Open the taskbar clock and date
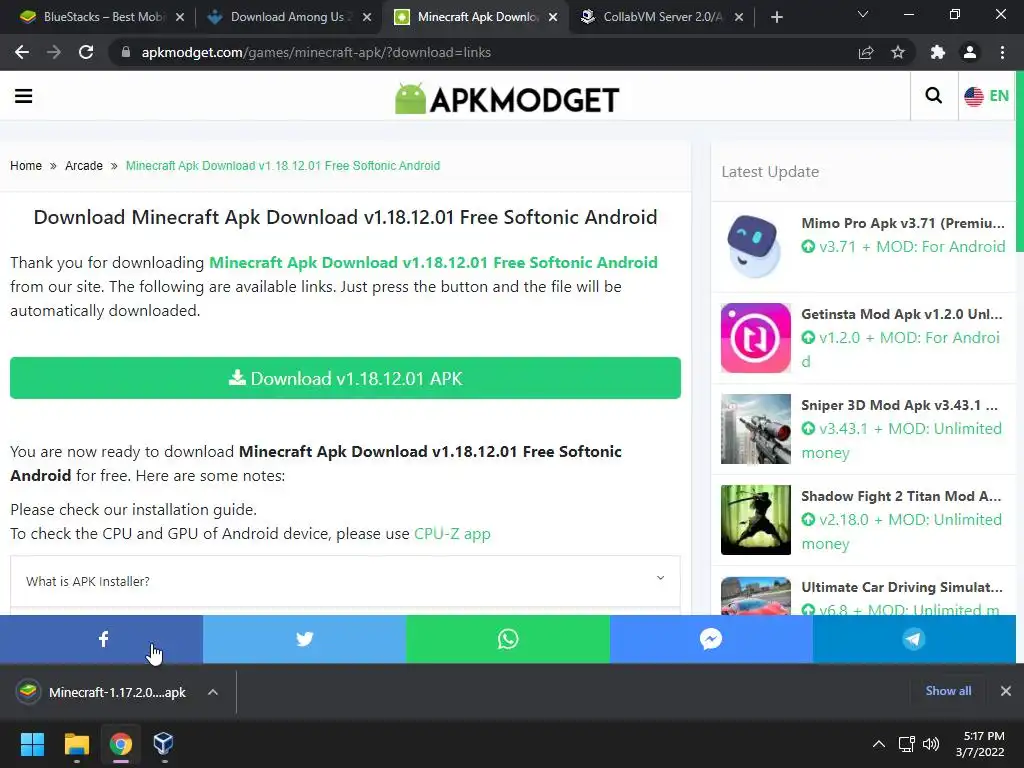Viewport: 1024px width, 768px height. click(980, 744)
